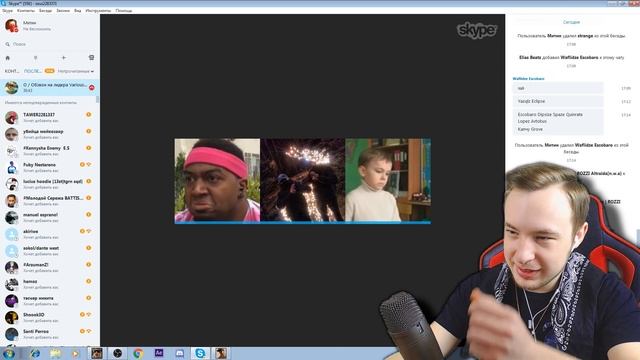Open the TAWER2281337 contact request
This screenshot has width=640, height=360.
[49, 118]
